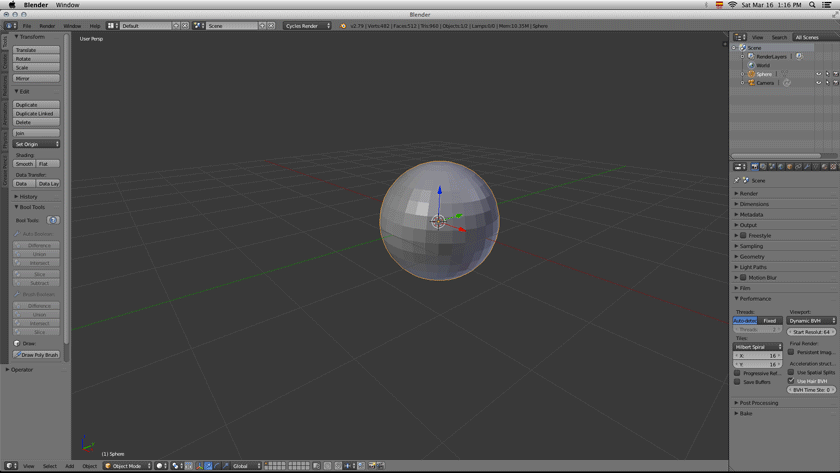This screenshot has height=473, width=840.
Task: Open the Global orientation dropdown
Action: tap(246, 466)
